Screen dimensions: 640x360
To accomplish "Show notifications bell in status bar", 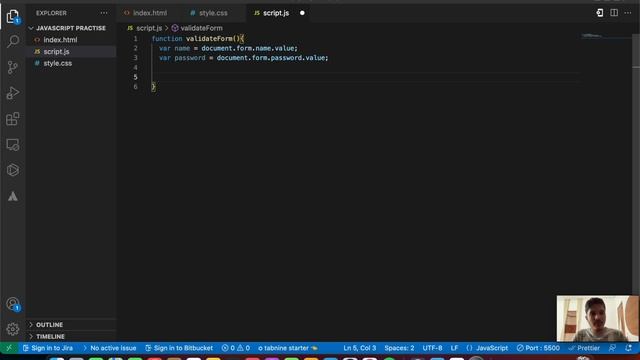I will coord(628,348).
